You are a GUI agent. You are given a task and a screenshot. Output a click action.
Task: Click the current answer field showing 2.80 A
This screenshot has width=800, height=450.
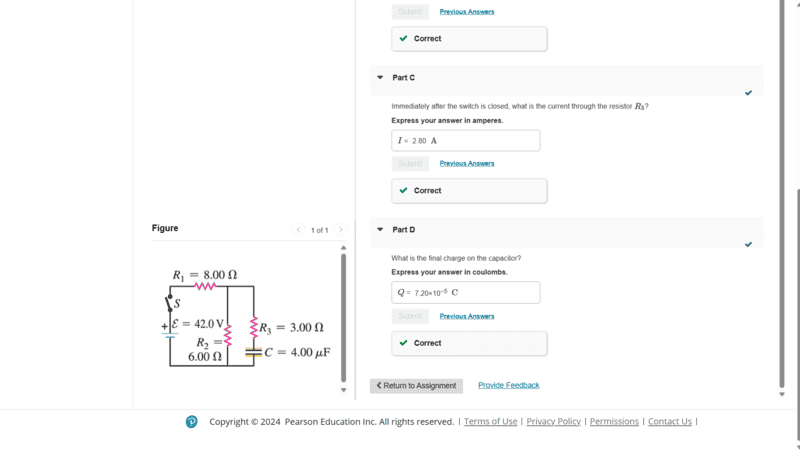[466, 141]
